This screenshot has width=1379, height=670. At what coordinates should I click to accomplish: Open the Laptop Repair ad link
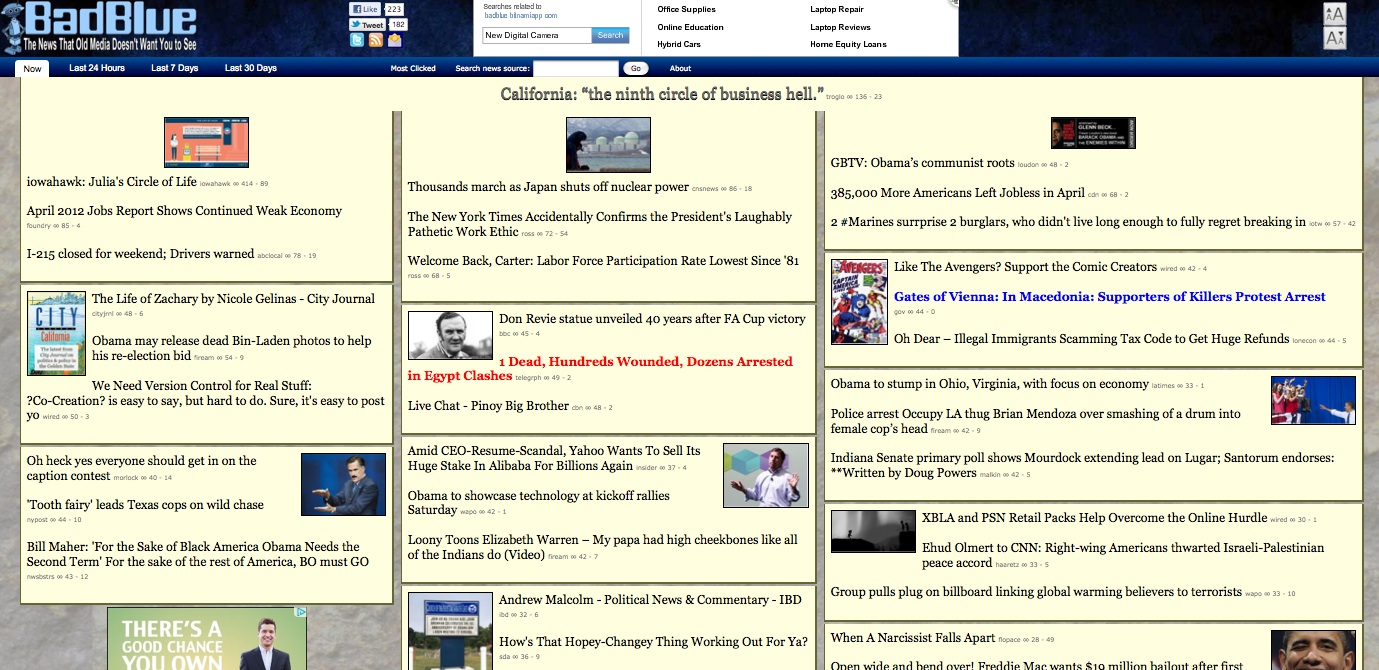tap(837, 10)
